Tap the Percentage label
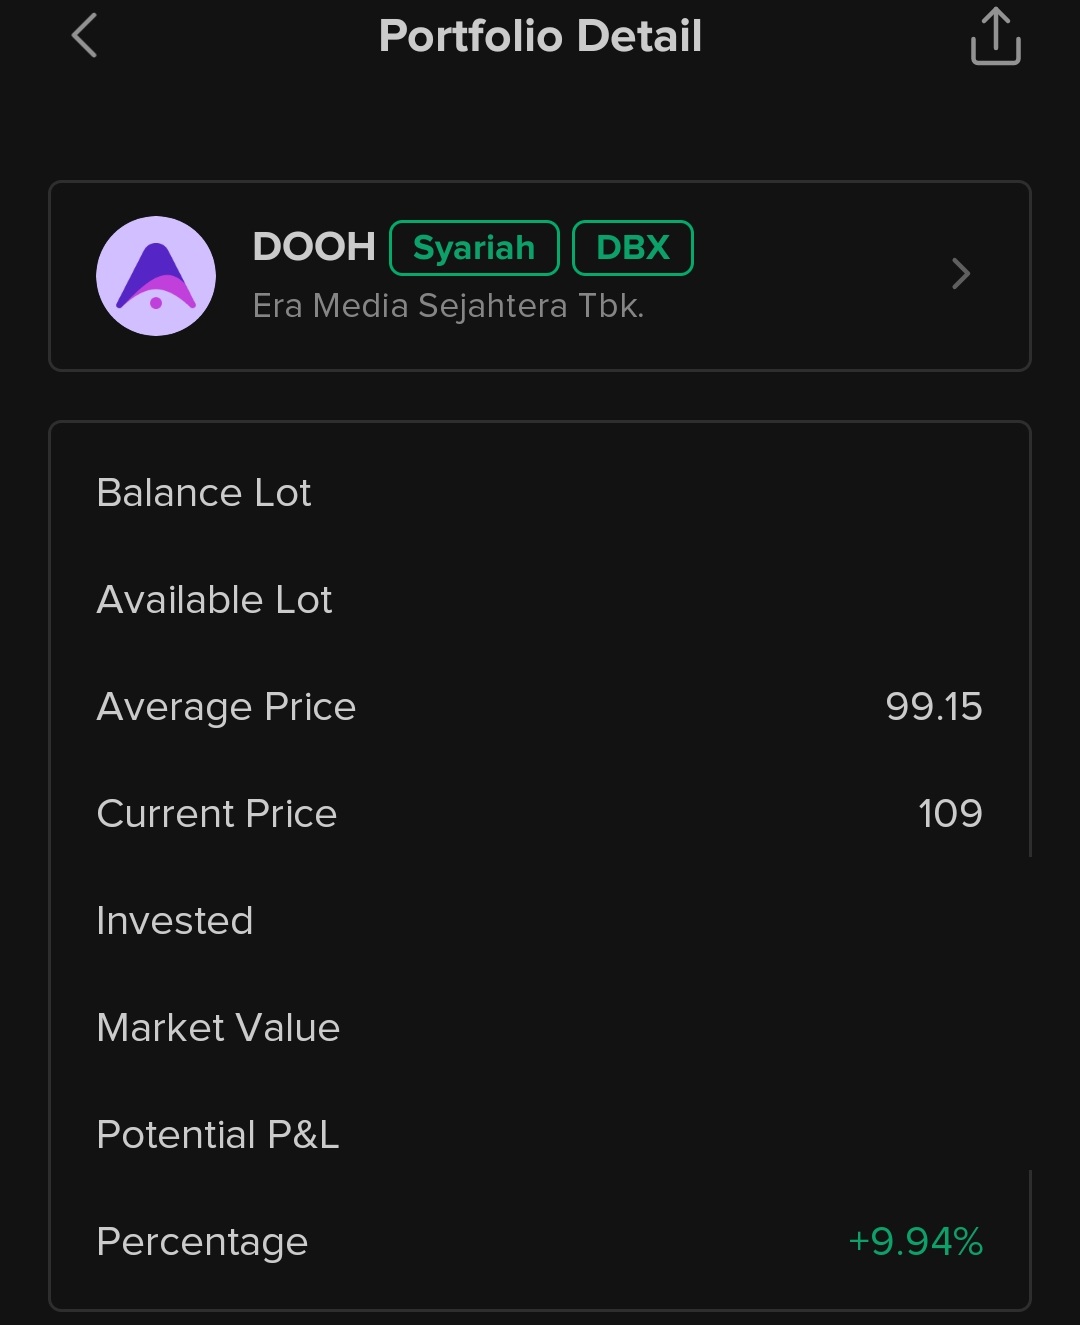The height and width of the screenshot is (1325, 1080). (202, 1242)
